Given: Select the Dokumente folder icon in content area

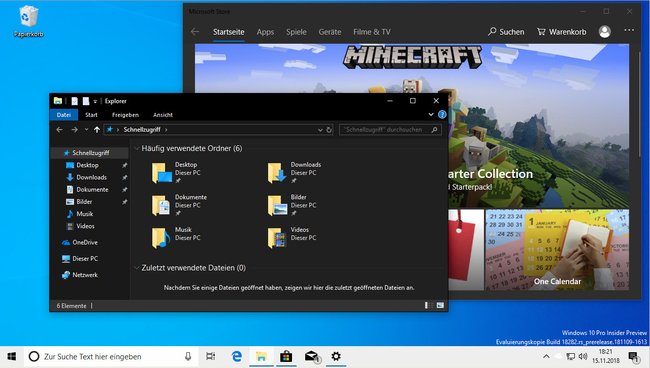Looking at the screenshot, I should point(161,205).
